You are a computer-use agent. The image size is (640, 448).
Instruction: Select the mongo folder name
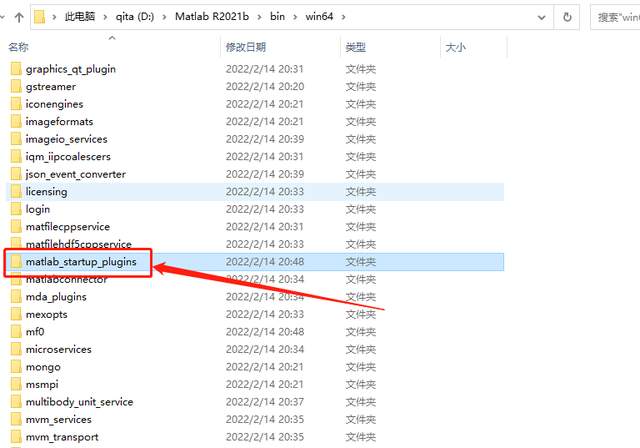[43, 367]
